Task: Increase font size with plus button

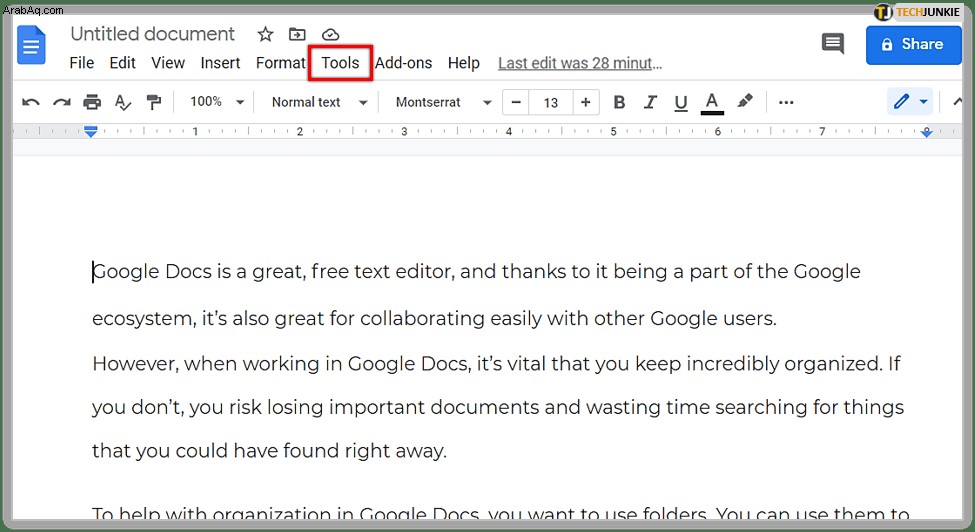Action: click(x=586, y=103)
